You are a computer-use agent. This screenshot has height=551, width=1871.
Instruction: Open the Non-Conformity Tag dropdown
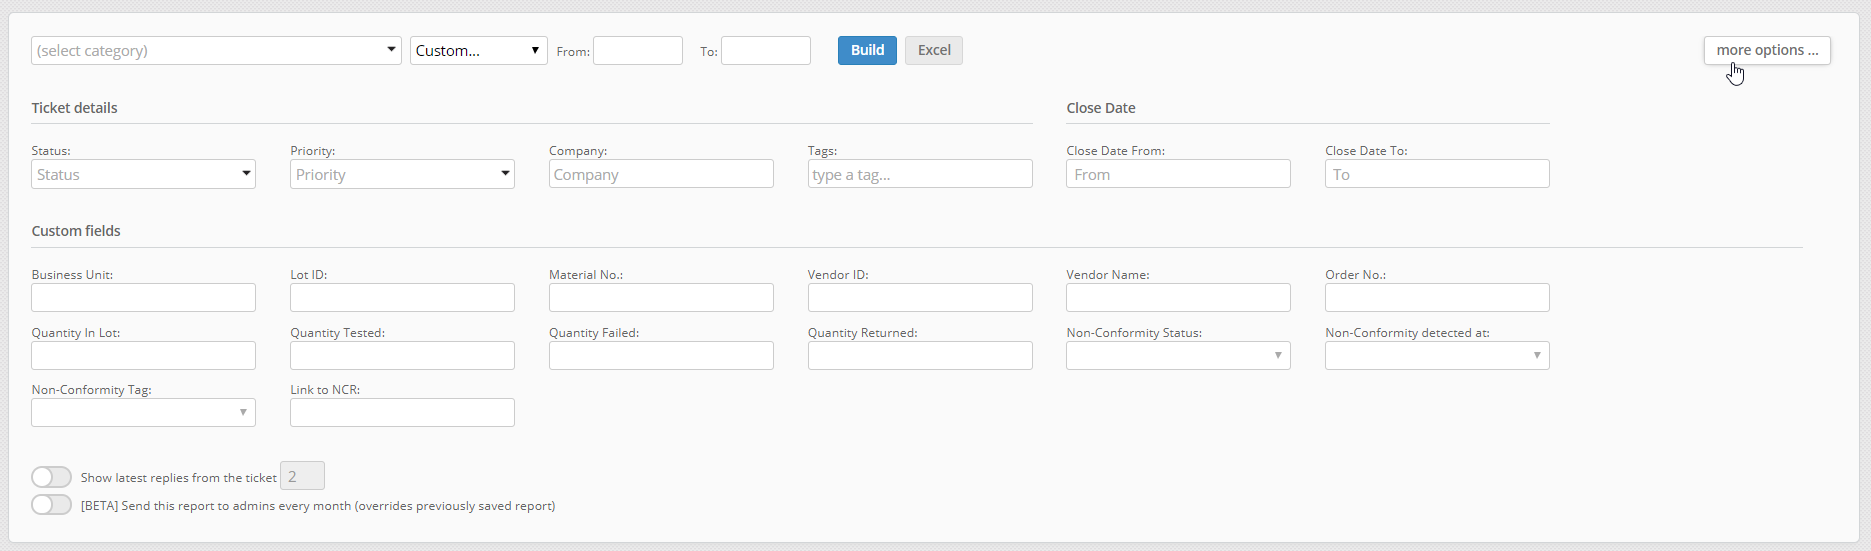click(x=143, y=413)
